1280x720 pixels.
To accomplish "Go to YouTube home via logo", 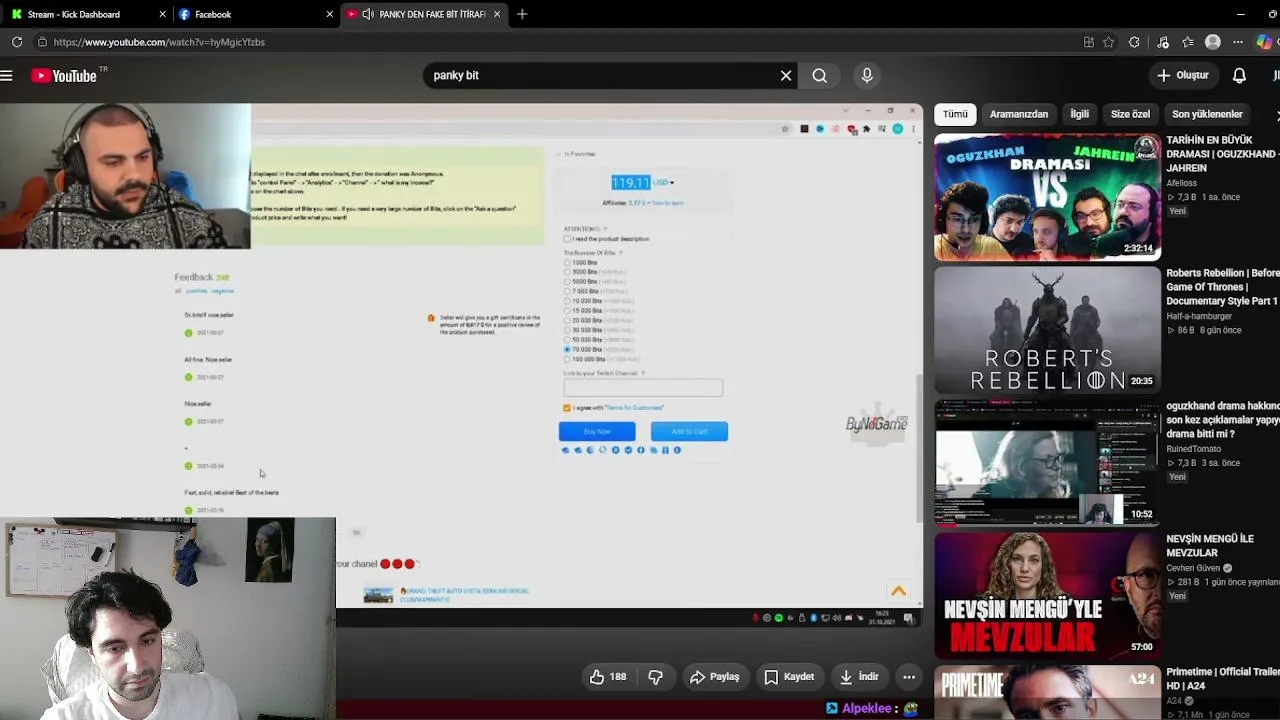I will (64, 76).
